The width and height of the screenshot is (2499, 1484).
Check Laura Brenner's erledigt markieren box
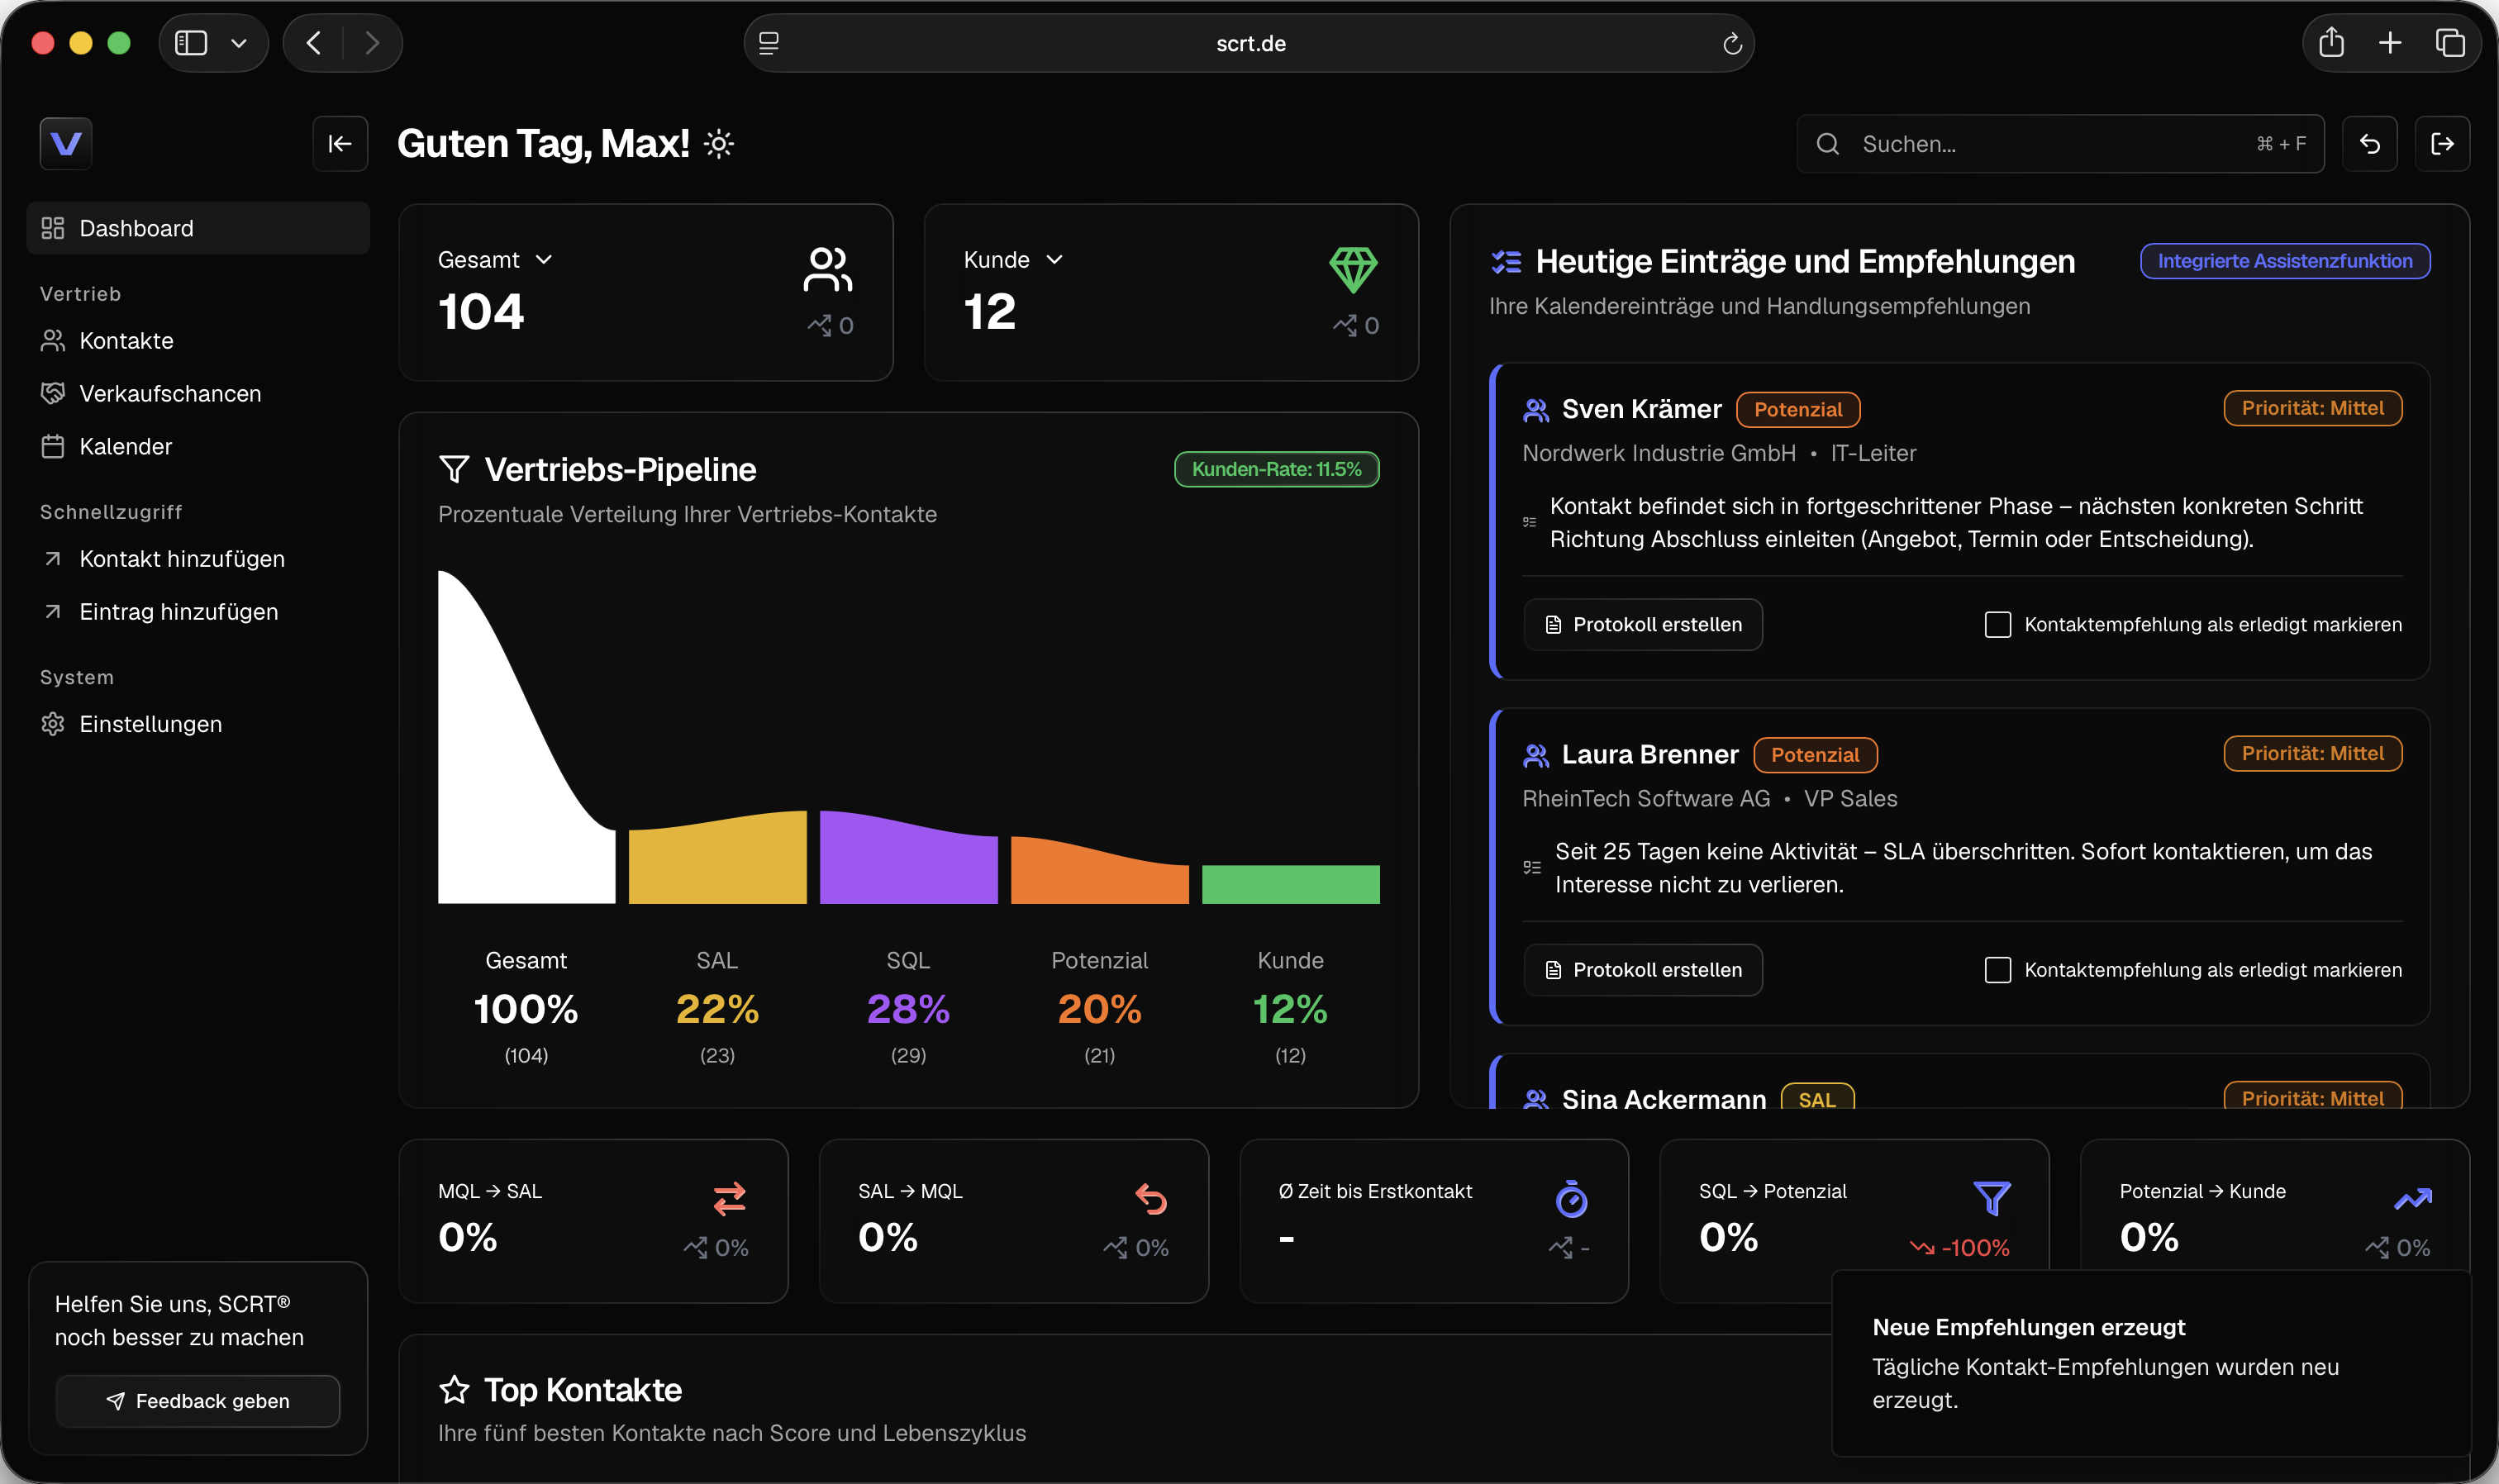click(x=1997, y=970)
